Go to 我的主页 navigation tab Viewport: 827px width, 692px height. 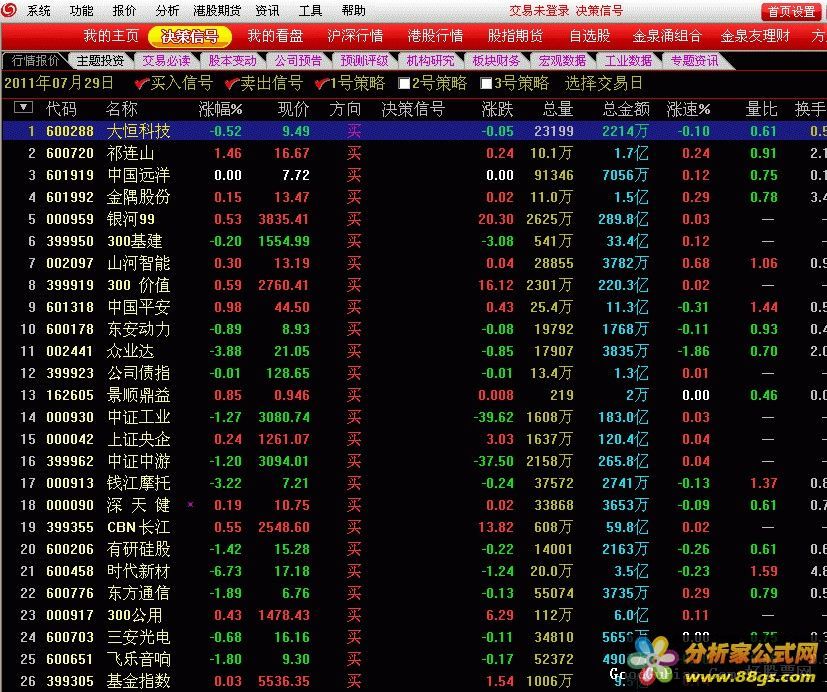(x=111, y=36)
